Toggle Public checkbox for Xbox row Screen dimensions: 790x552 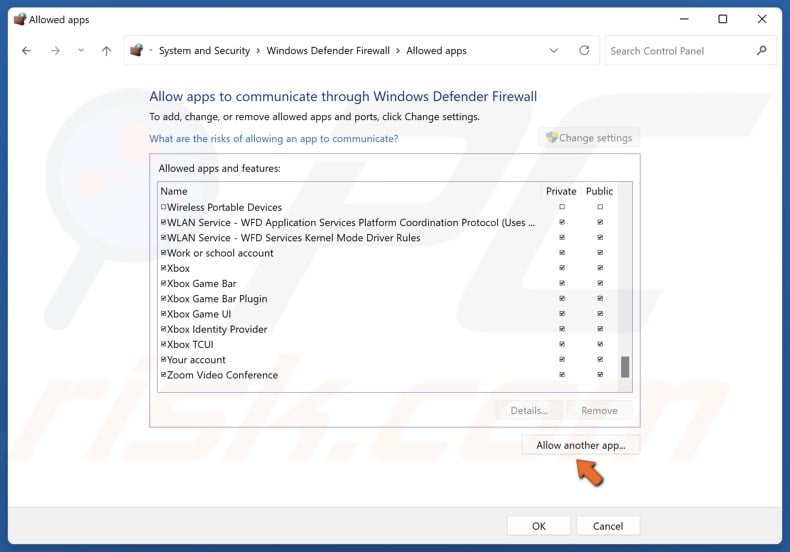[600, 268]
